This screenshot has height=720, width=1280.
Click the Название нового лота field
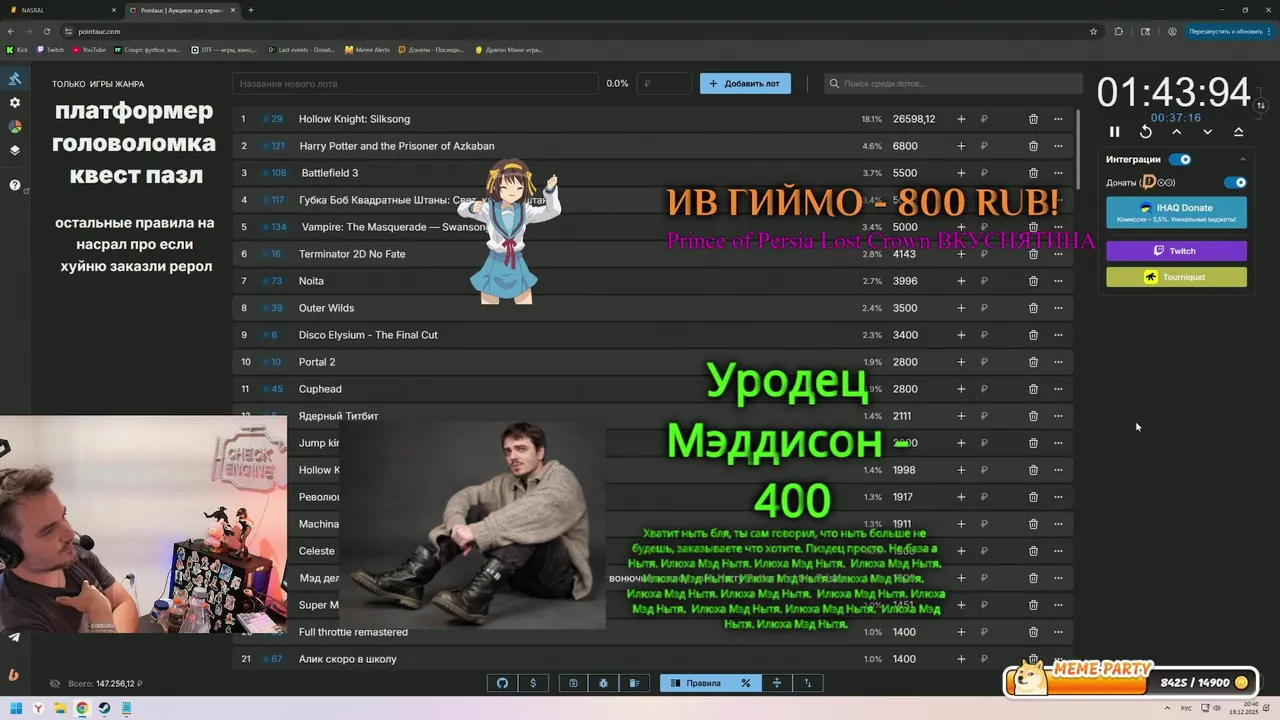click(x=415, y=84)
